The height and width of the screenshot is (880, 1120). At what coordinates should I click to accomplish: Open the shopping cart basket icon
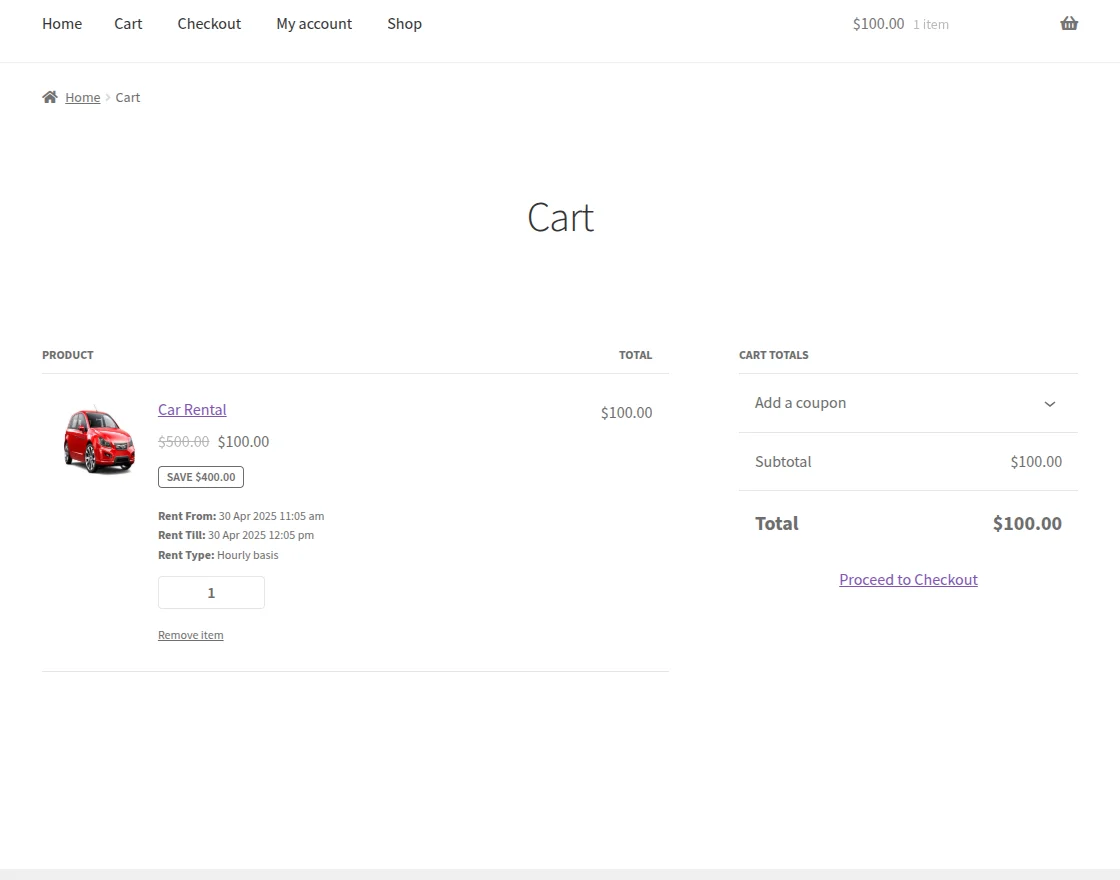point(1069,23)
